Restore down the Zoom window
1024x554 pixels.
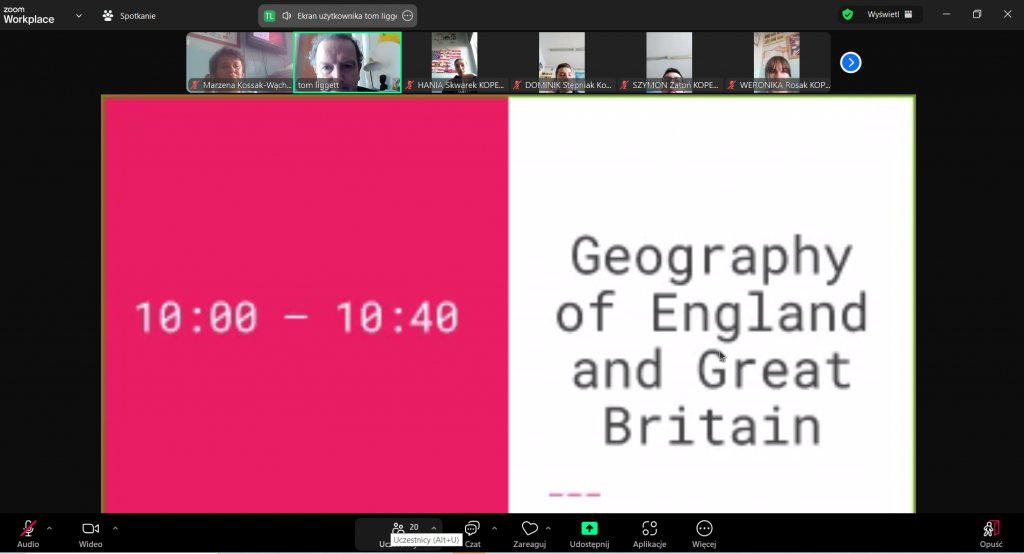(977, 14)
